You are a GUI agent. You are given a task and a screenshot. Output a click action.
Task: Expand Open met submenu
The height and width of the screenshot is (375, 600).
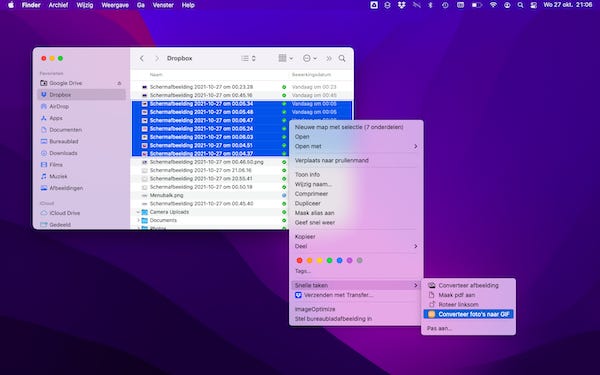[x=356, y=146]
